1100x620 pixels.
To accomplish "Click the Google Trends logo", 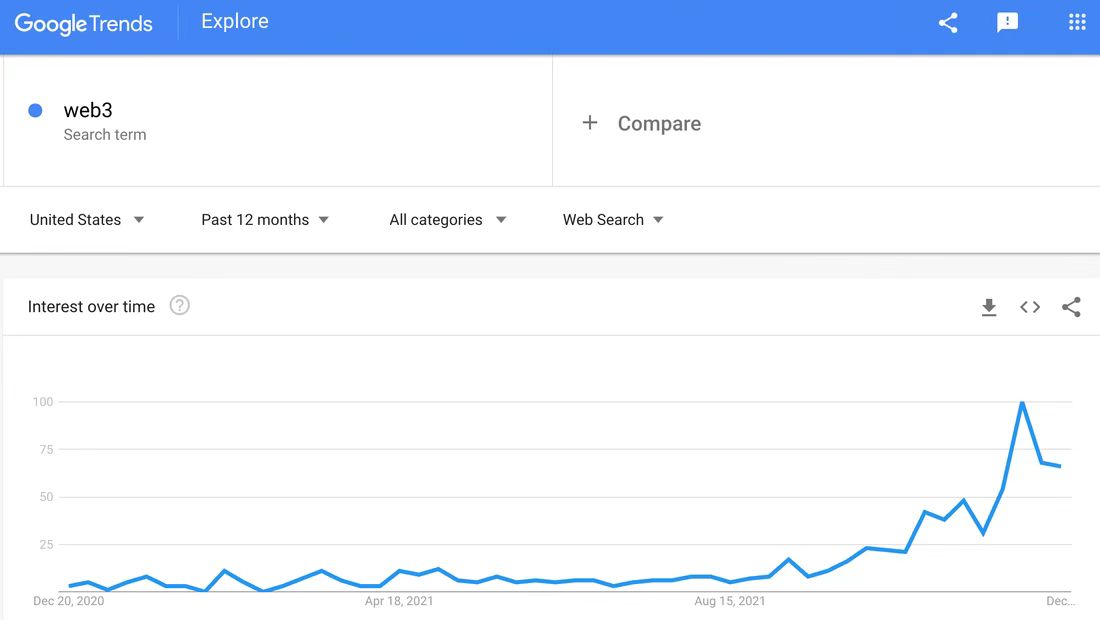I will (84, 23).
